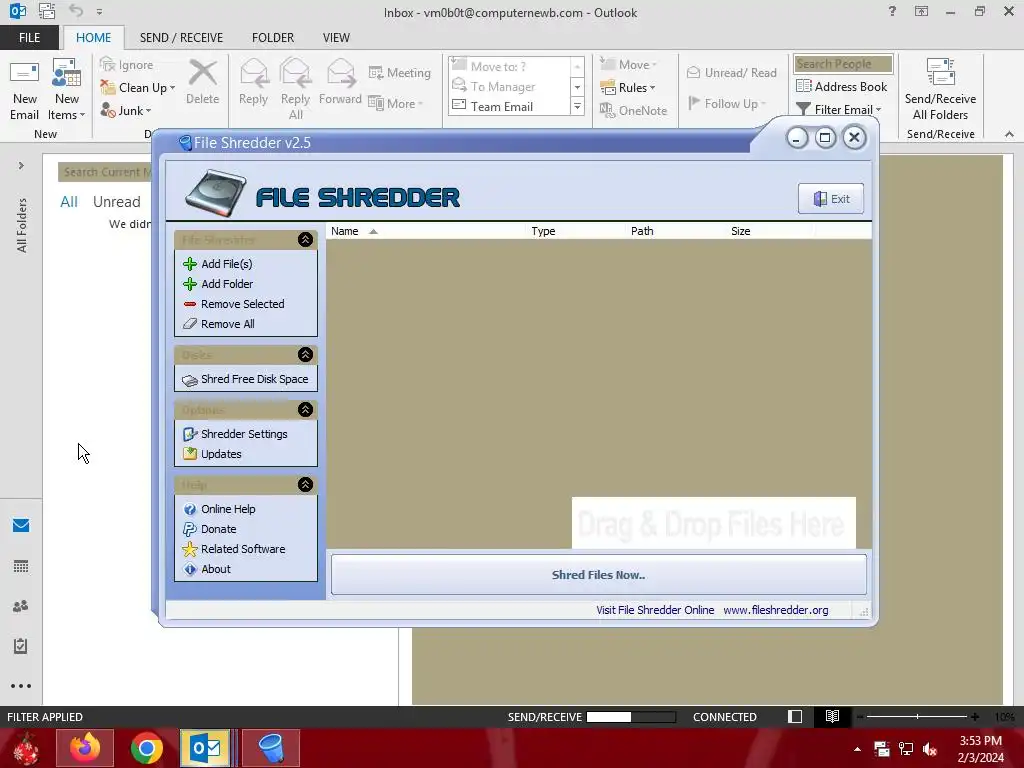Viewport: 1024px width, 768px height.
Task: Click Remove Selected in File Shredder
Action: (234, 304)
